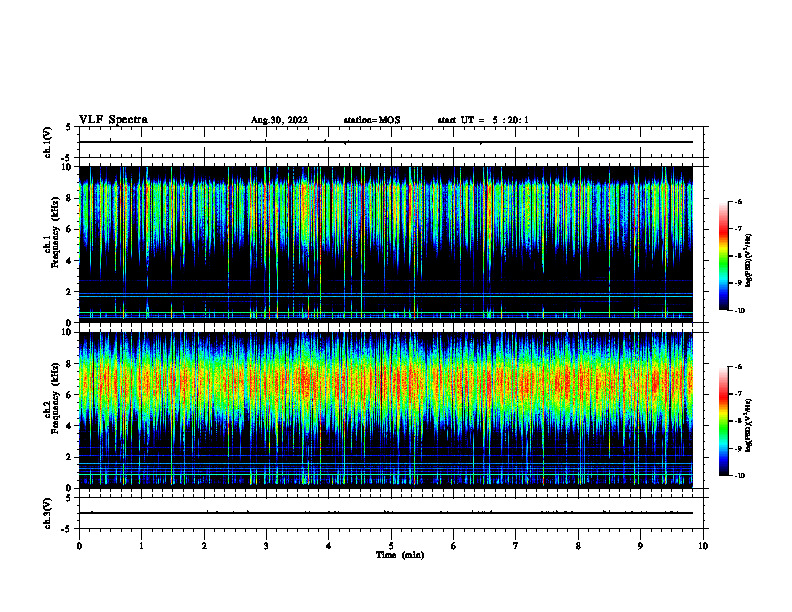Click the ch.1 colorbar tick label "-10"
Viewport: 792px width, 612px height.
click(739, 311)
